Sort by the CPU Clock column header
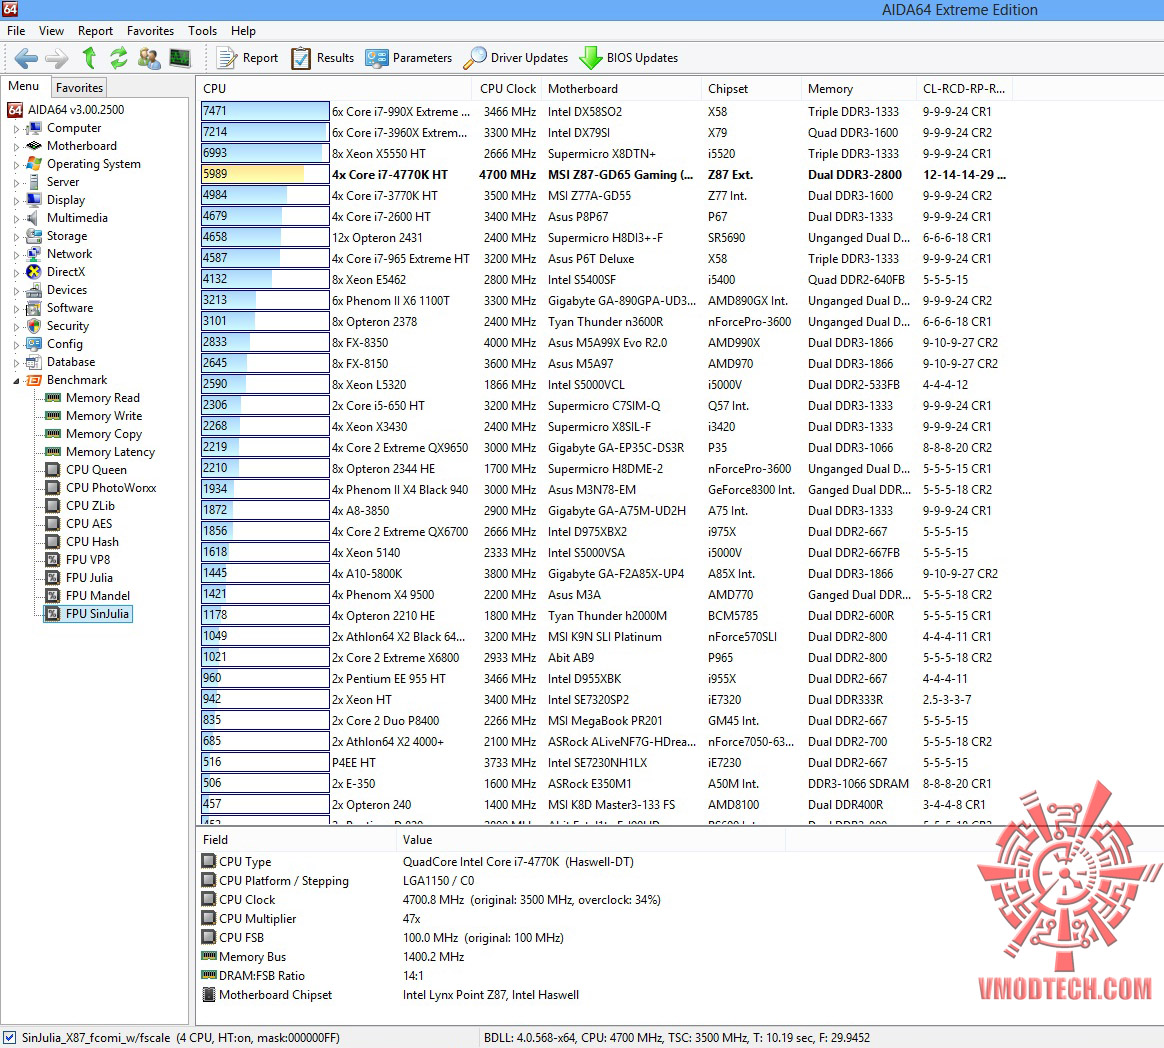The width and height of the screenshot is (1164, 1048). [507, 88]
